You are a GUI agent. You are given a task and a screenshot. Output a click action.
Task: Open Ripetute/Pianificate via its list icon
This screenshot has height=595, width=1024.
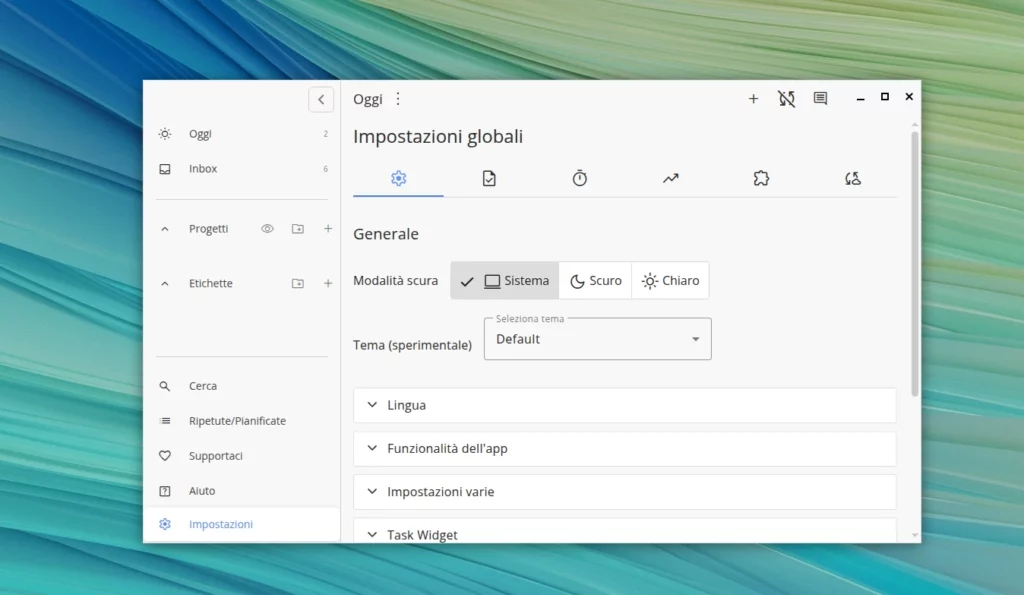click(165, 420)
